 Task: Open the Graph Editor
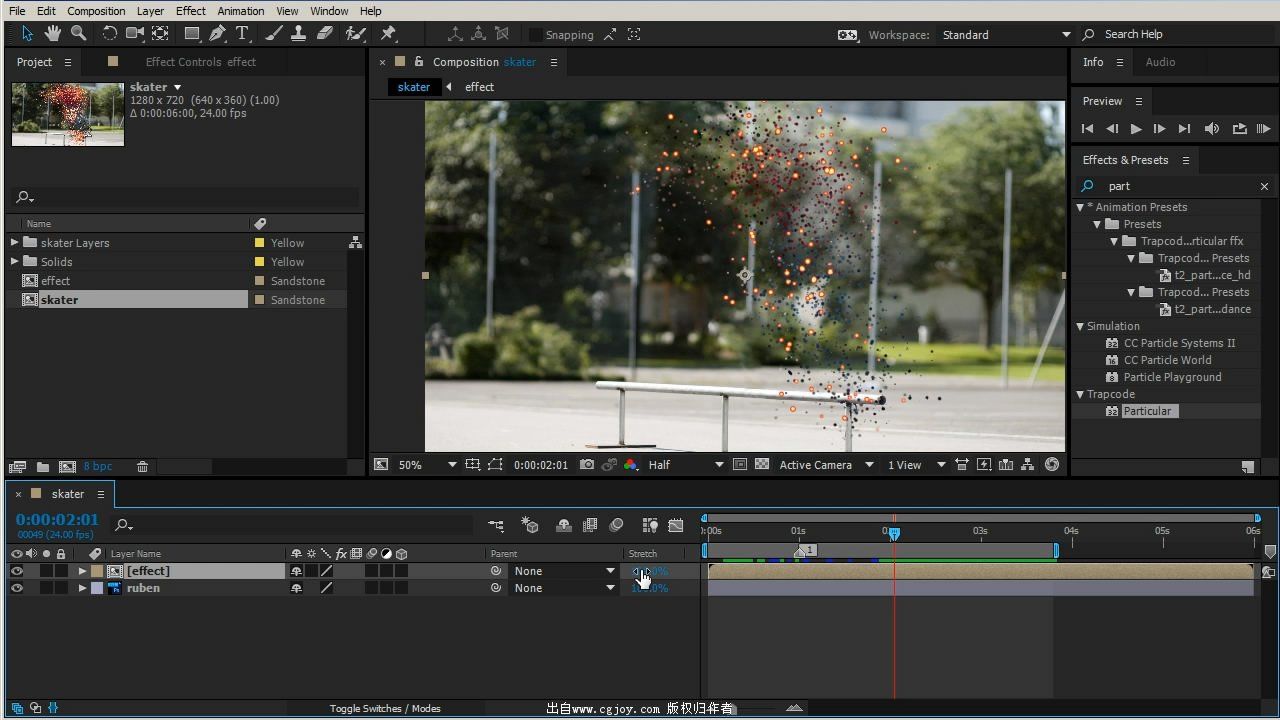coord(676,525)
